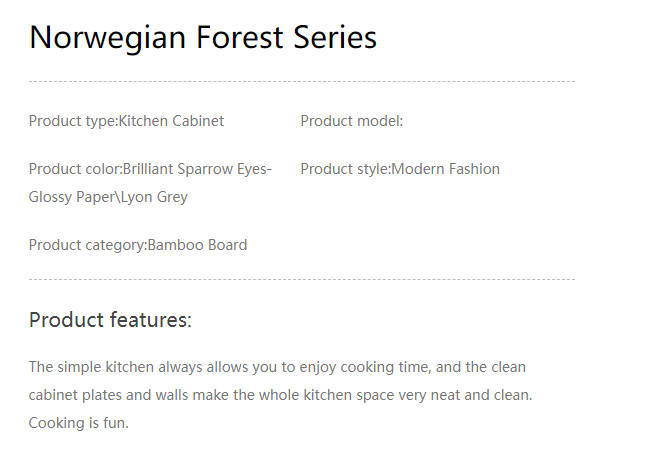Screen dimensions: 651x461
Task: Click the Product category label
Action: click(86, 245)
